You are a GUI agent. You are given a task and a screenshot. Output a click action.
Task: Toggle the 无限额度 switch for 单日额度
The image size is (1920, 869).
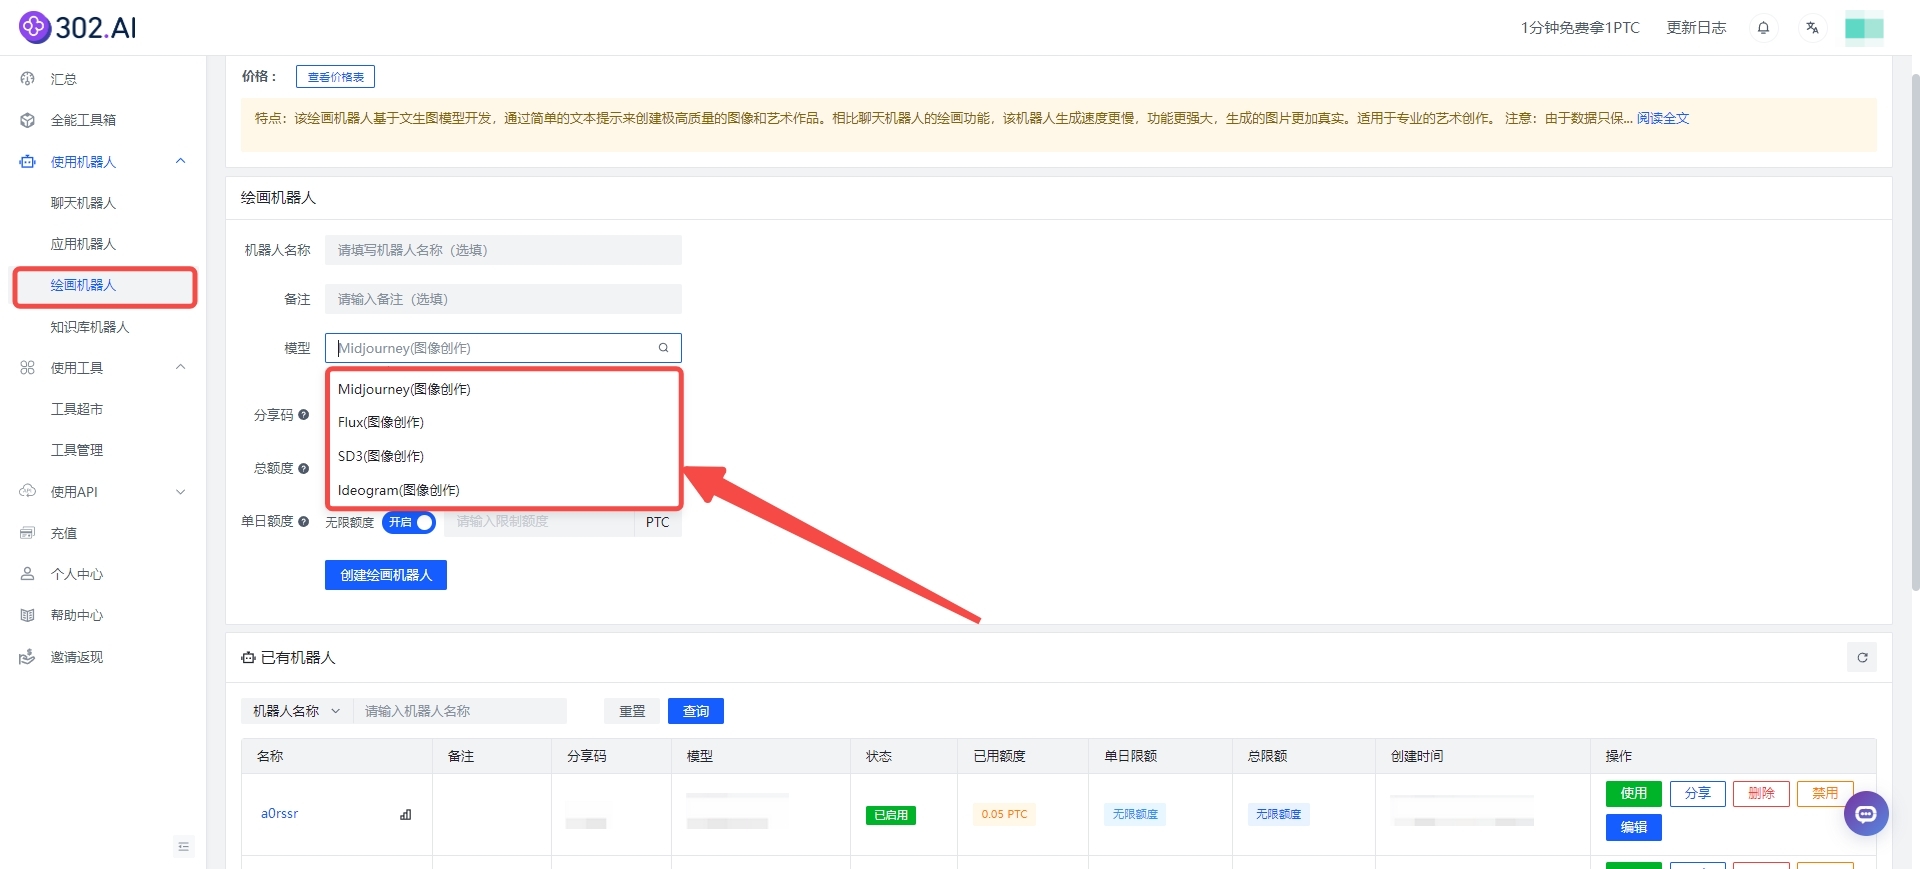(409, 522)
